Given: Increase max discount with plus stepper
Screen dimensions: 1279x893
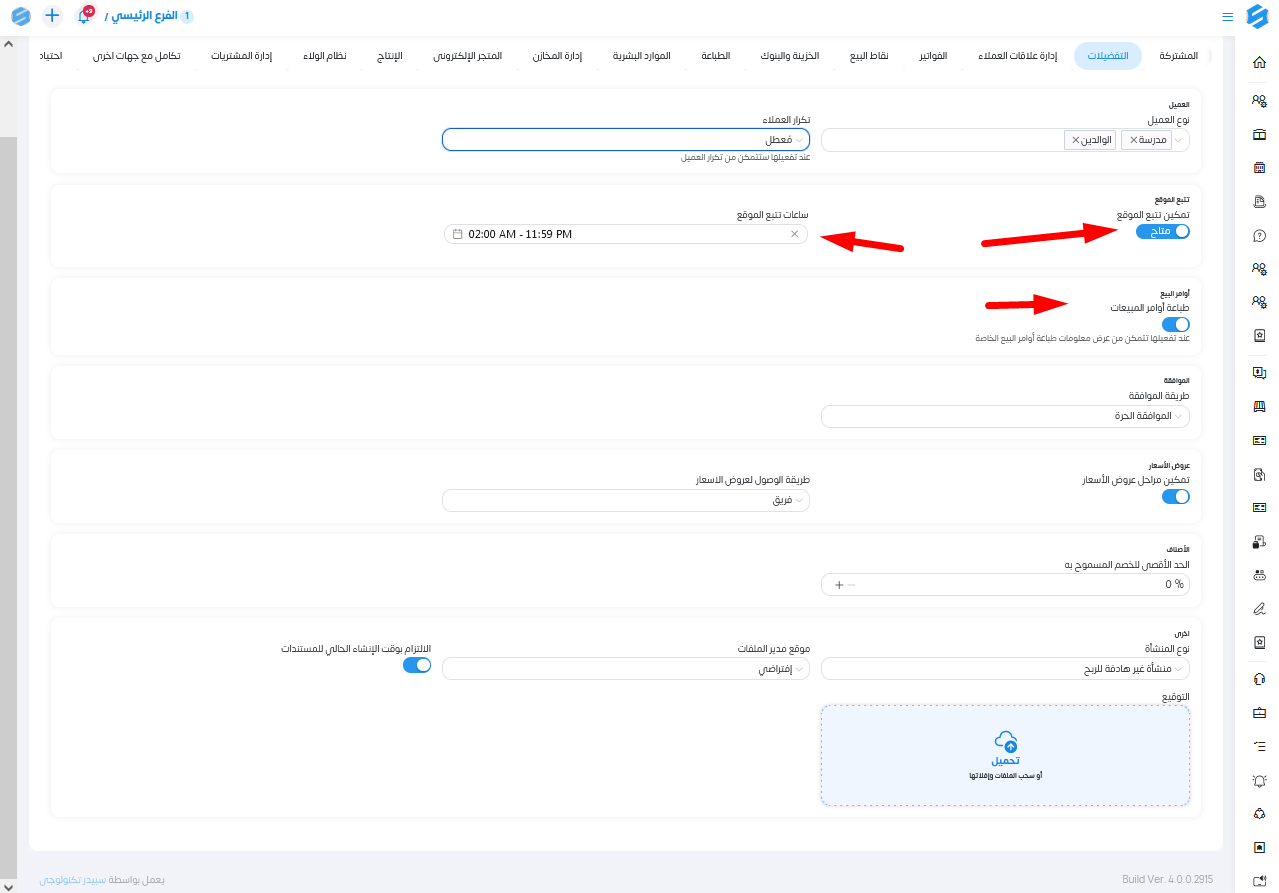Looking at the screenshot, I should click(x=838, y=584).
